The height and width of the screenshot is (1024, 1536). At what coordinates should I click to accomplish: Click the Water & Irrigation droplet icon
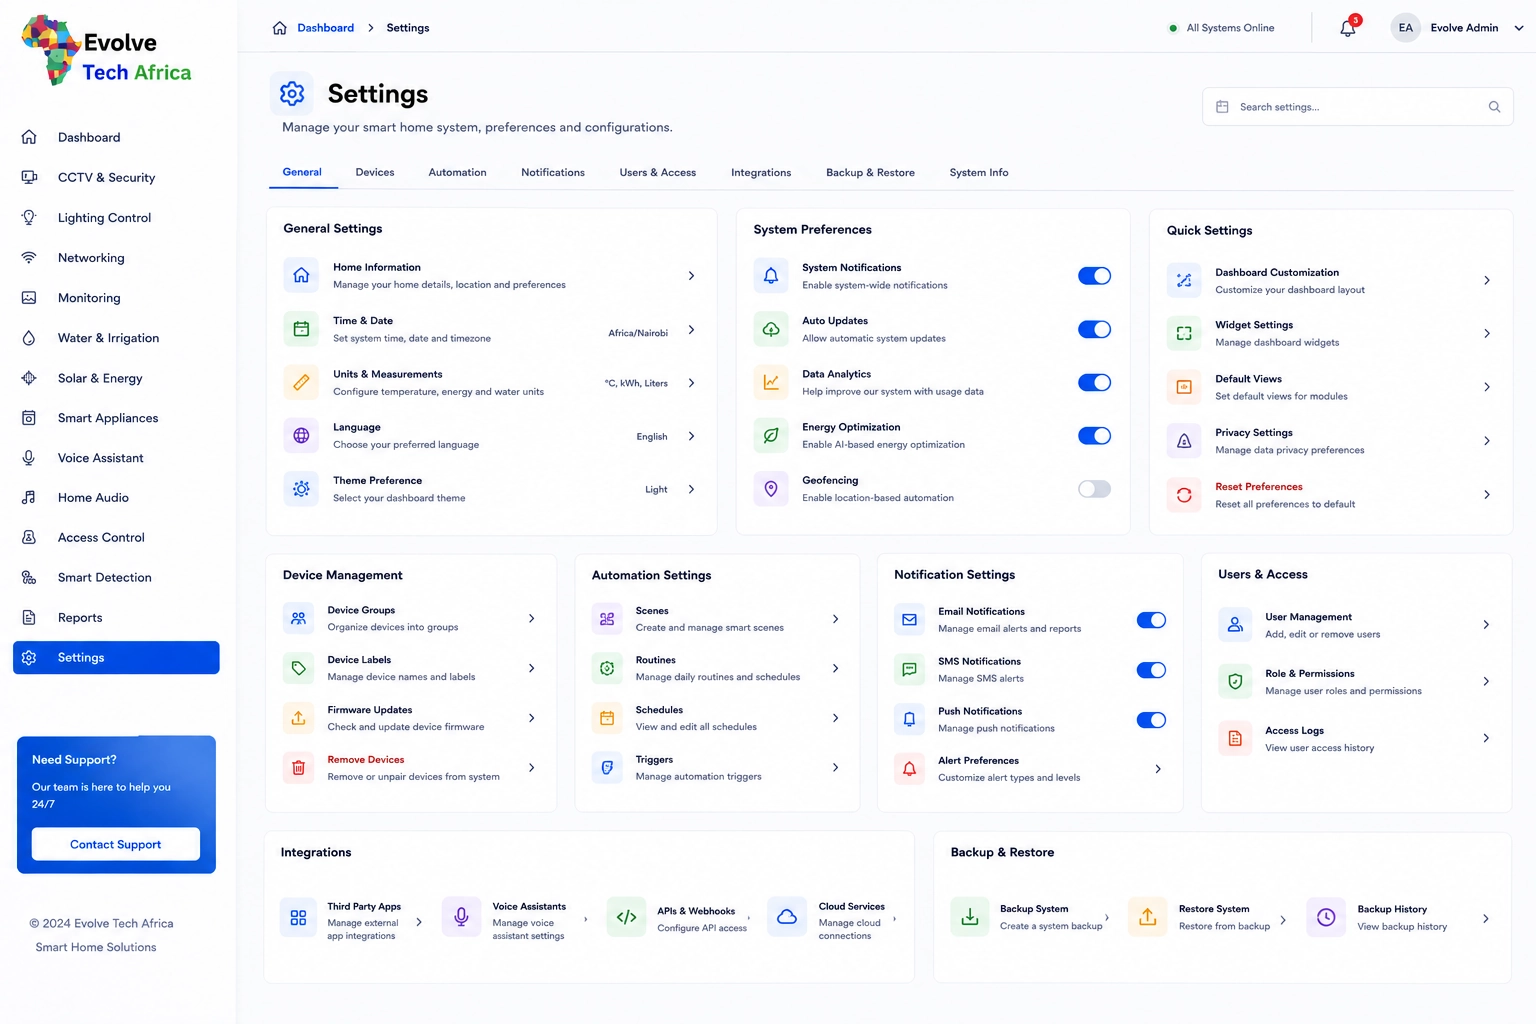pyautogui.click(x=29, y=338)
